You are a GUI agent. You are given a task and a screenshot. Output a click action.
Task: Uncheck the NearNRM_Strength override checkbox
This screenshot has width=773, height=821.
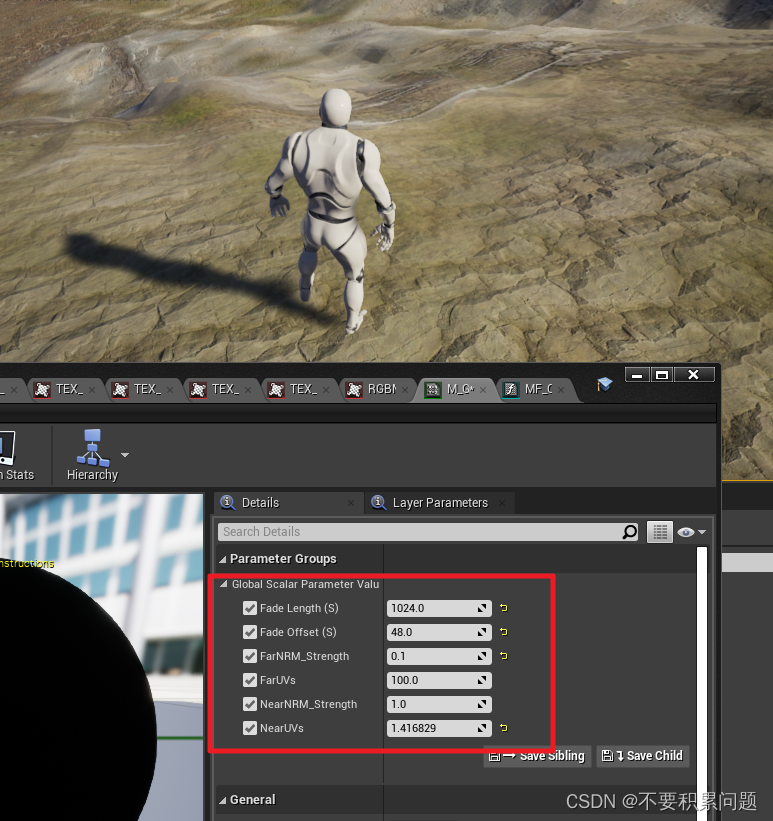point(250,704)
